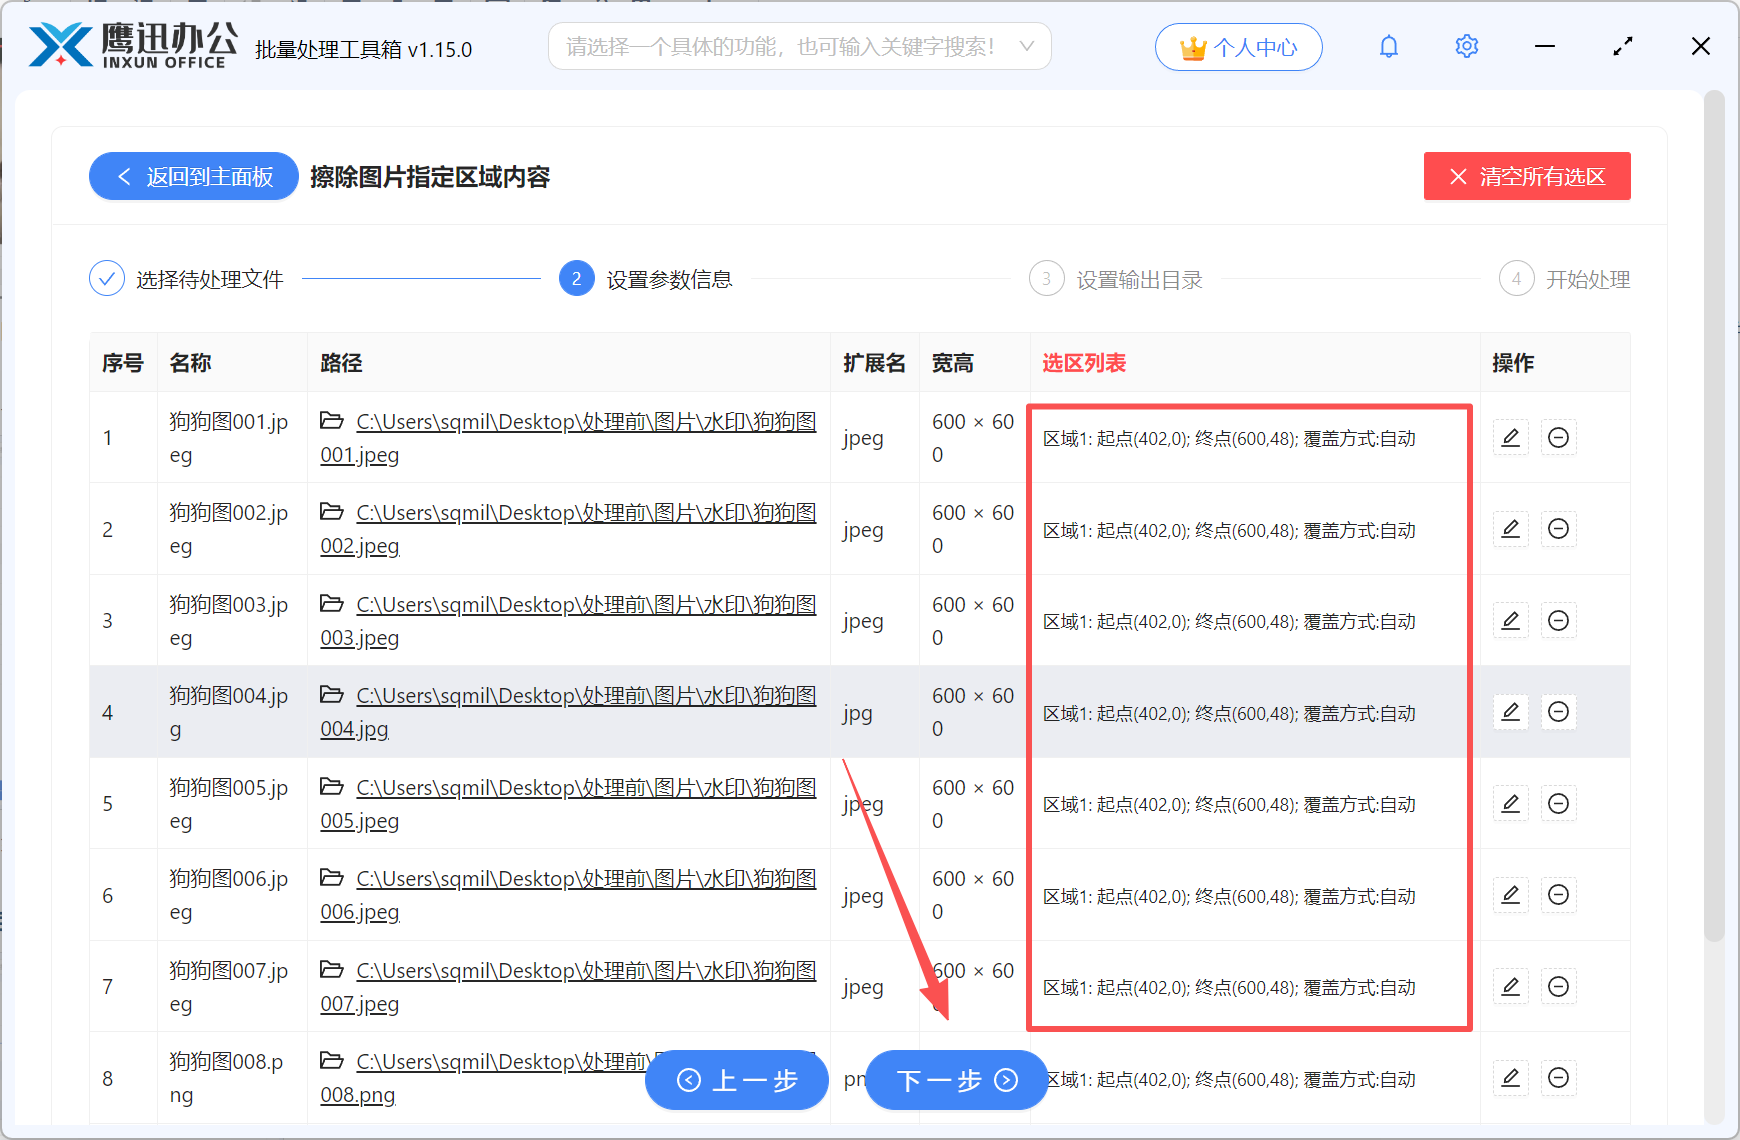Click the crown icon in 个人中心
This screenshot has height=1140, width=1740.
[x=1192, y=46]
